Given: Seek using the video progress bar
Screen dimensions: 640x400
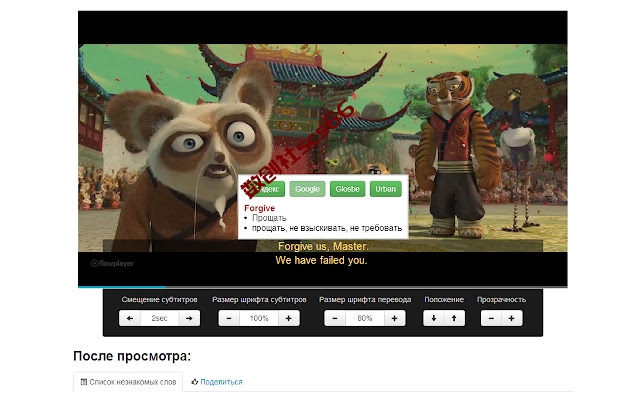Looking at the screenshot, I should point(322,287).
